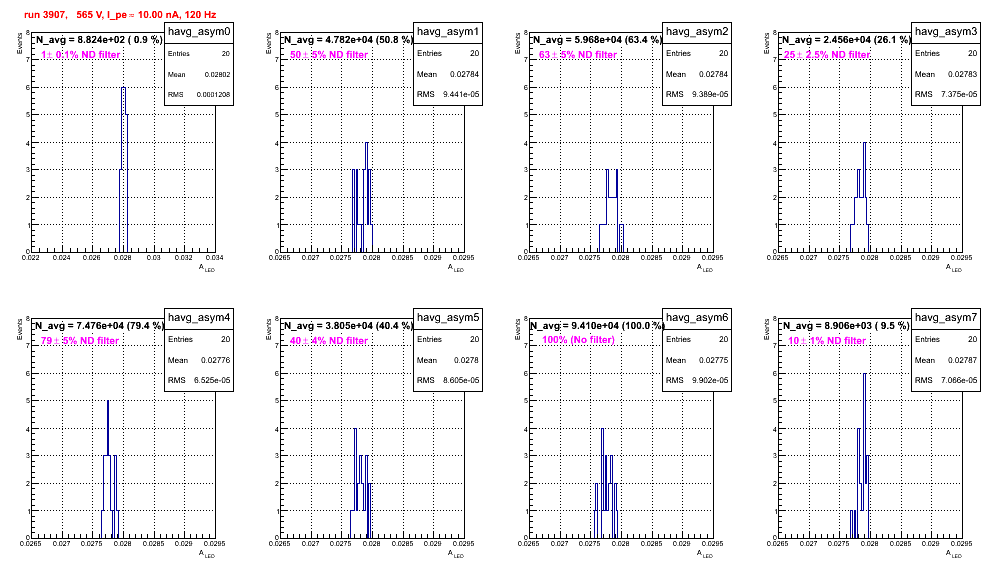Select the havg_asym5 stats box title
Screen dimensions: 996x572
[x=448, y=318]
